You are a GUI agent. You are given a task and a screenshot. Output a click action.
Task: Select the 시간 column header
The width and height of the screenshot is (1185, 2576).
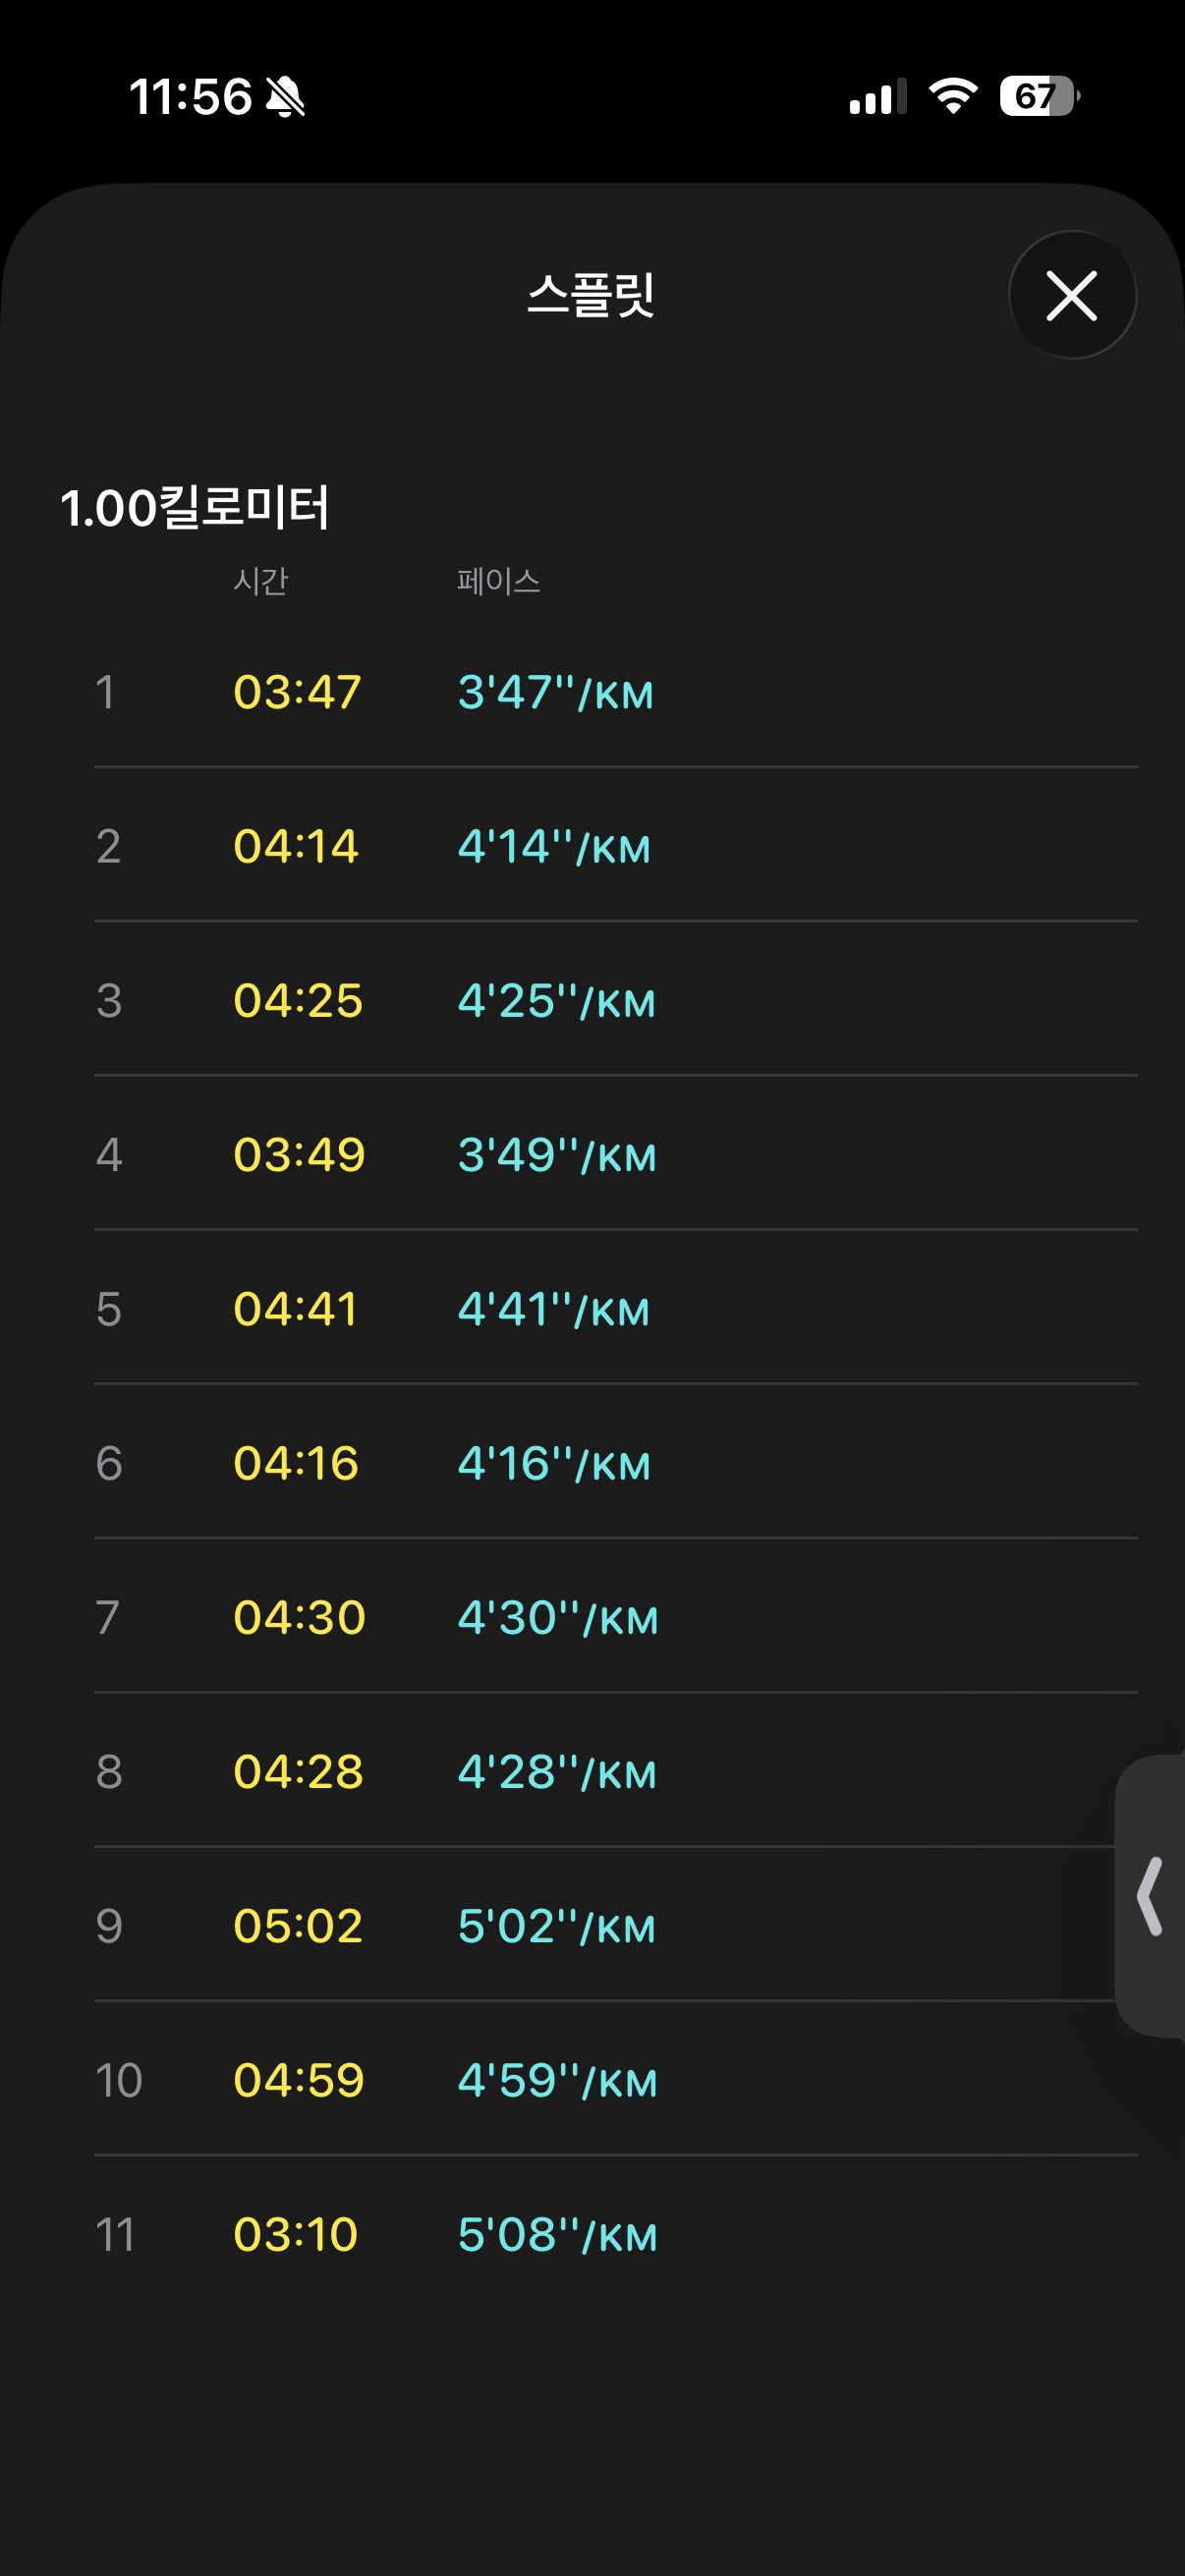pos(260,581)
